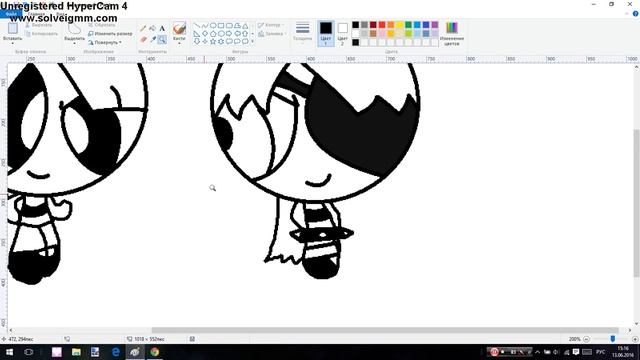
Task: Pick the dark red color swatch
Action: click(x=373, y=25)
